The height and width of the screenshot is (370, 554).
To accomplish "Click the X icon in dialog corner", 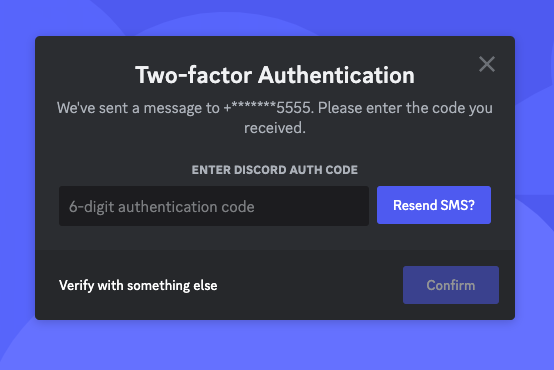I will click(x=487, y=64).
